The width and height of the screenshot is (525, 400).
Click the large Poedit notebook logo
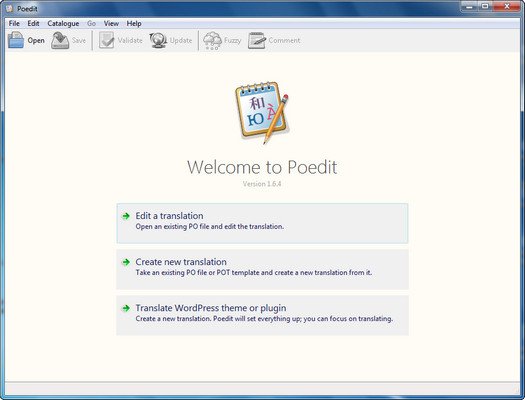click(x=262, y=113)
